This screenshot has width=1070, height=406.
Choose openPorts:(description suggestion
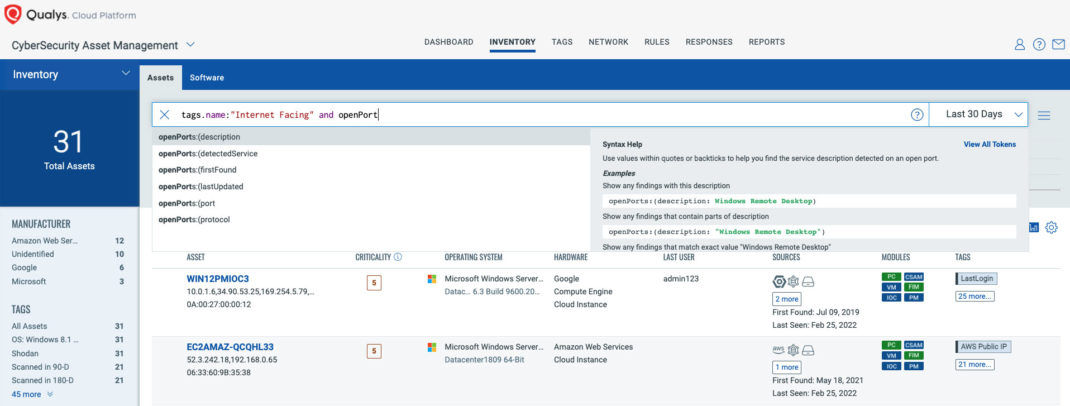point(371,136)
